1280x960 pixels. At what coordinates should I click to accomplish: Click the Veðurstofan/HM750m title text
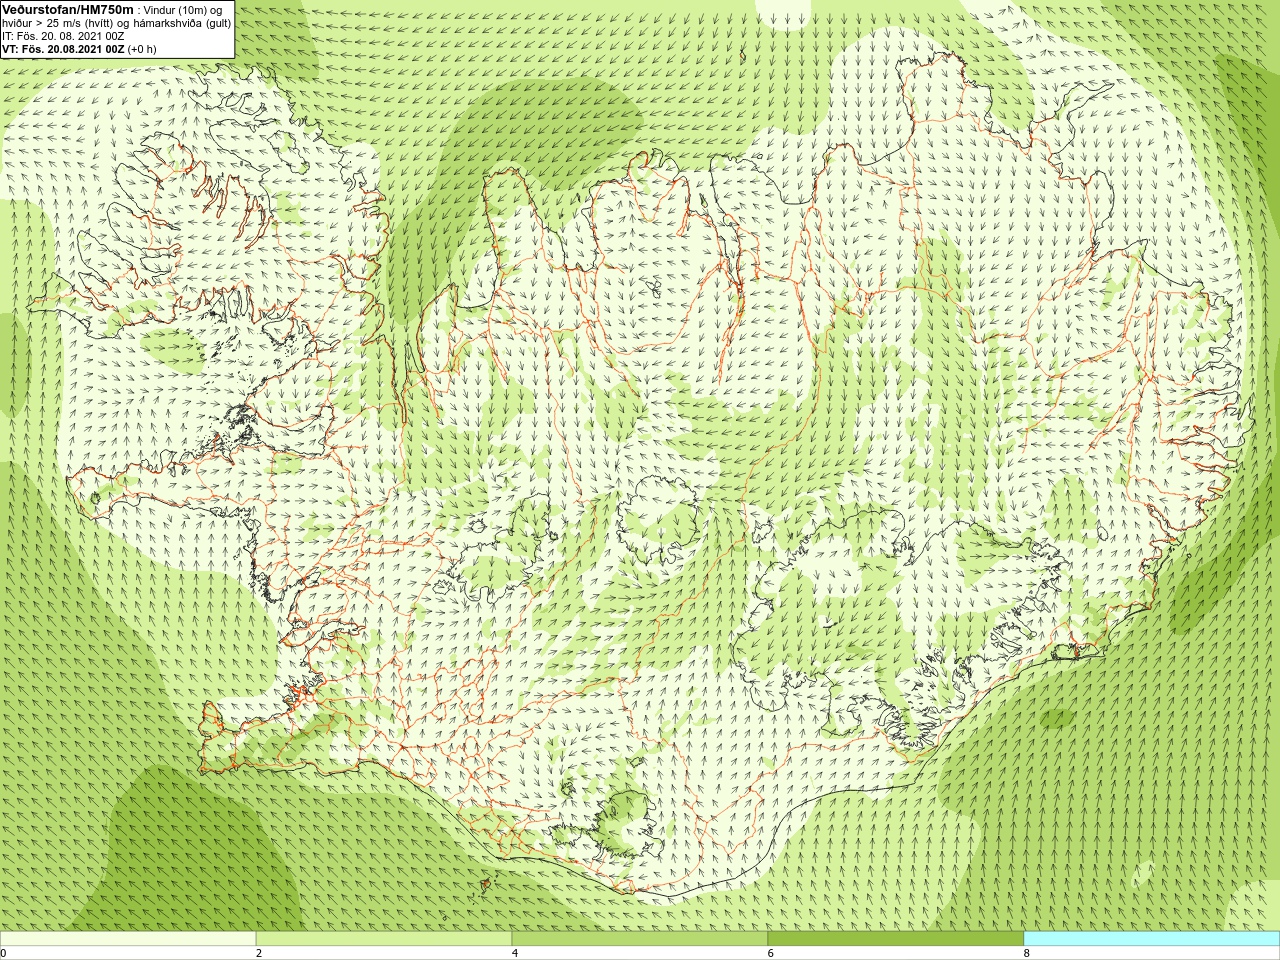click(68, 9)
